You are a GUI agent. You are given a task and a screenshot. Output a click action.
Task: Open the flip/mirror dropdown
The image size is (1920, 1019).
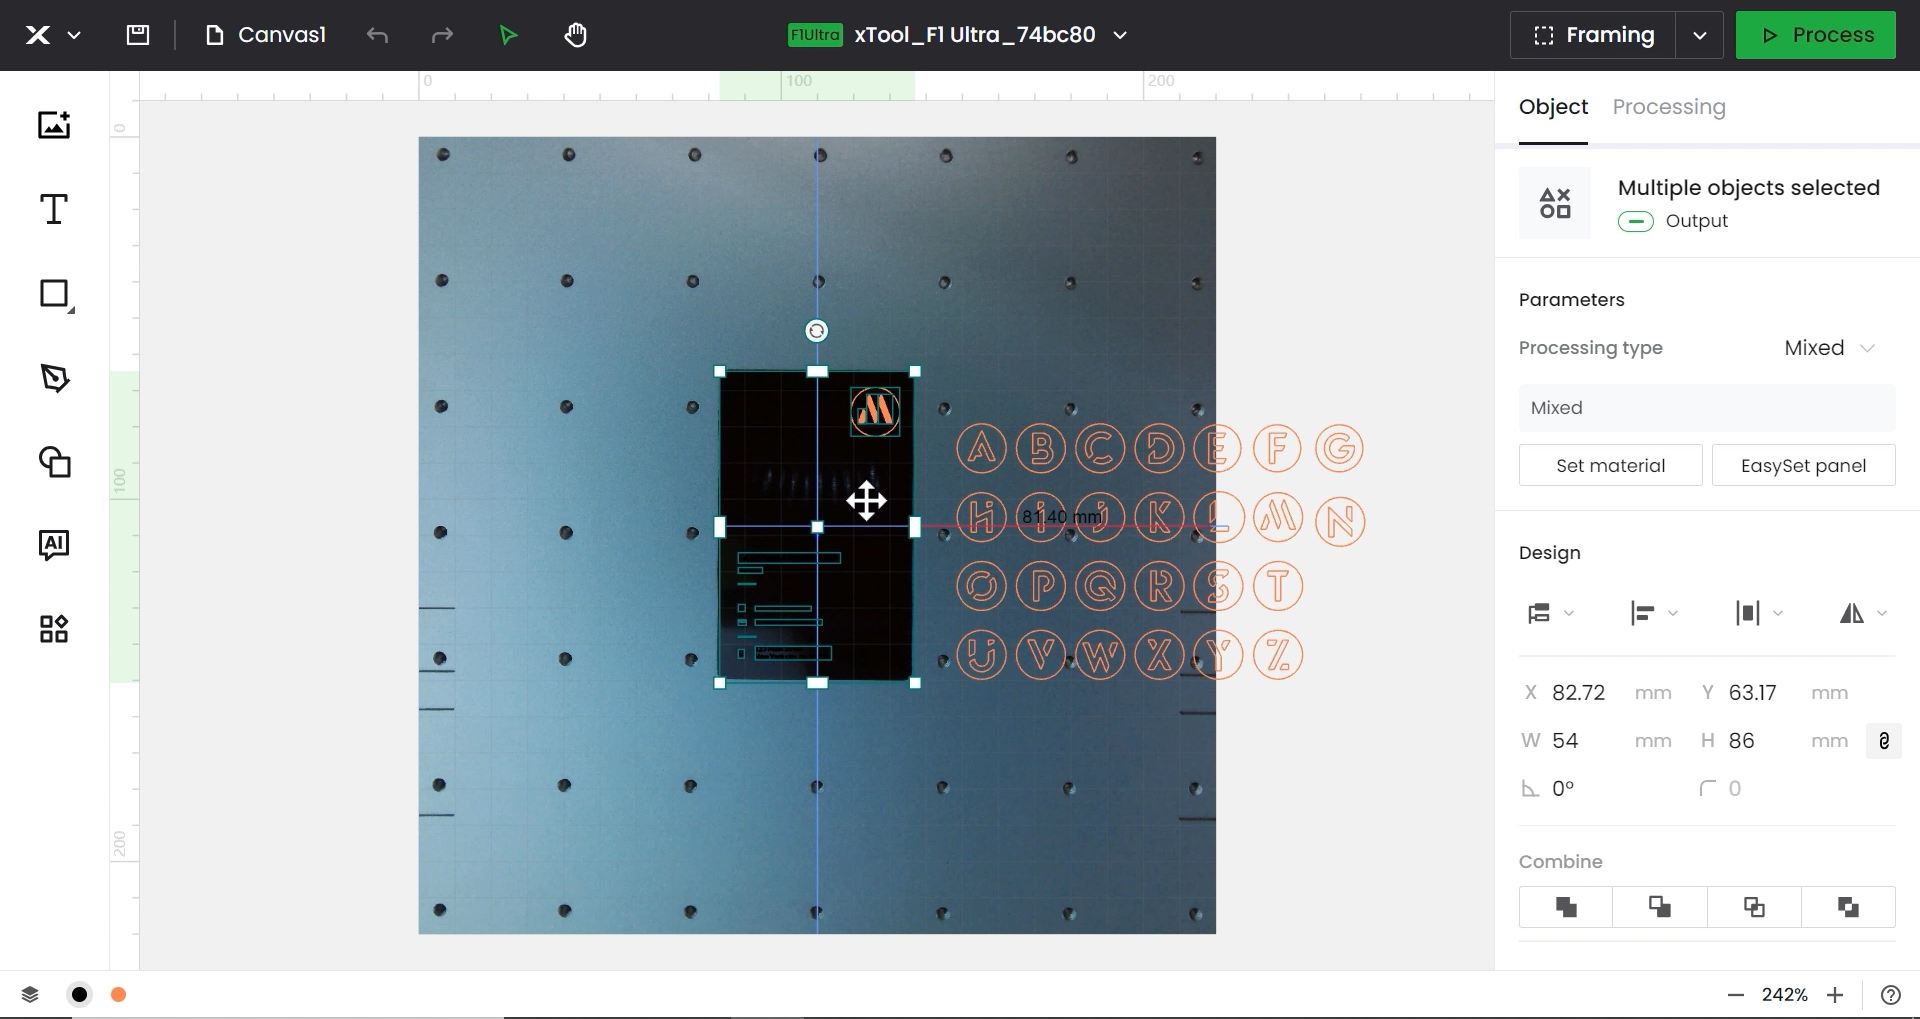click(1862, 613)
